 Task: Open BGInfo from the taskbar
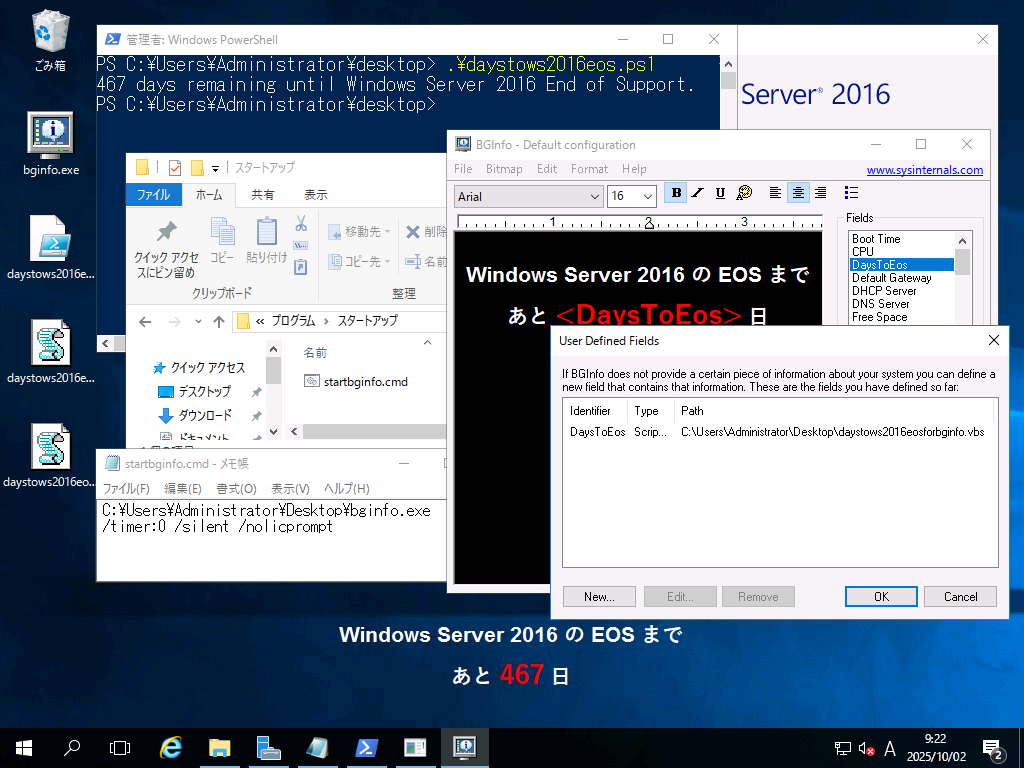click(x=463, y=747)
